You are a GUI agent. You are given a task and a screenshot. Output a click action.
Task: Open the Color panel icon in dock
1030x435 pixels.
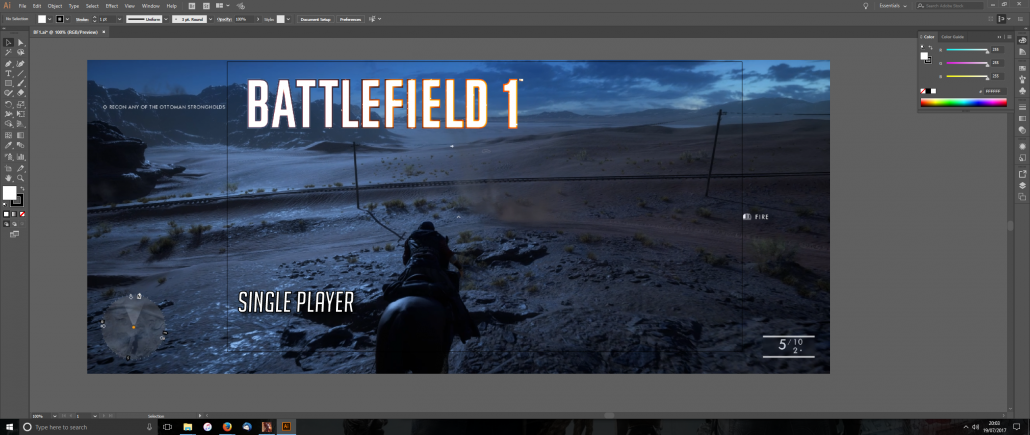pyautogui.click(x=1021, y=40)
